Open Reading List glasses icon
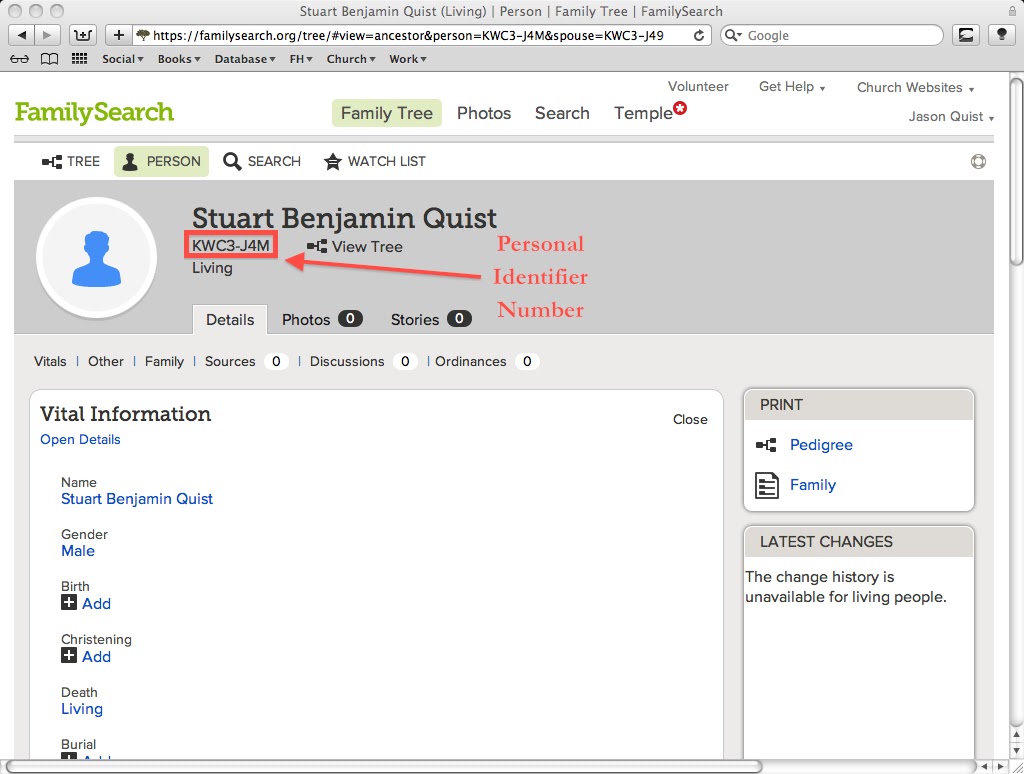Image resolution: width=1024 pixels, height=774 pixels. 20,59
